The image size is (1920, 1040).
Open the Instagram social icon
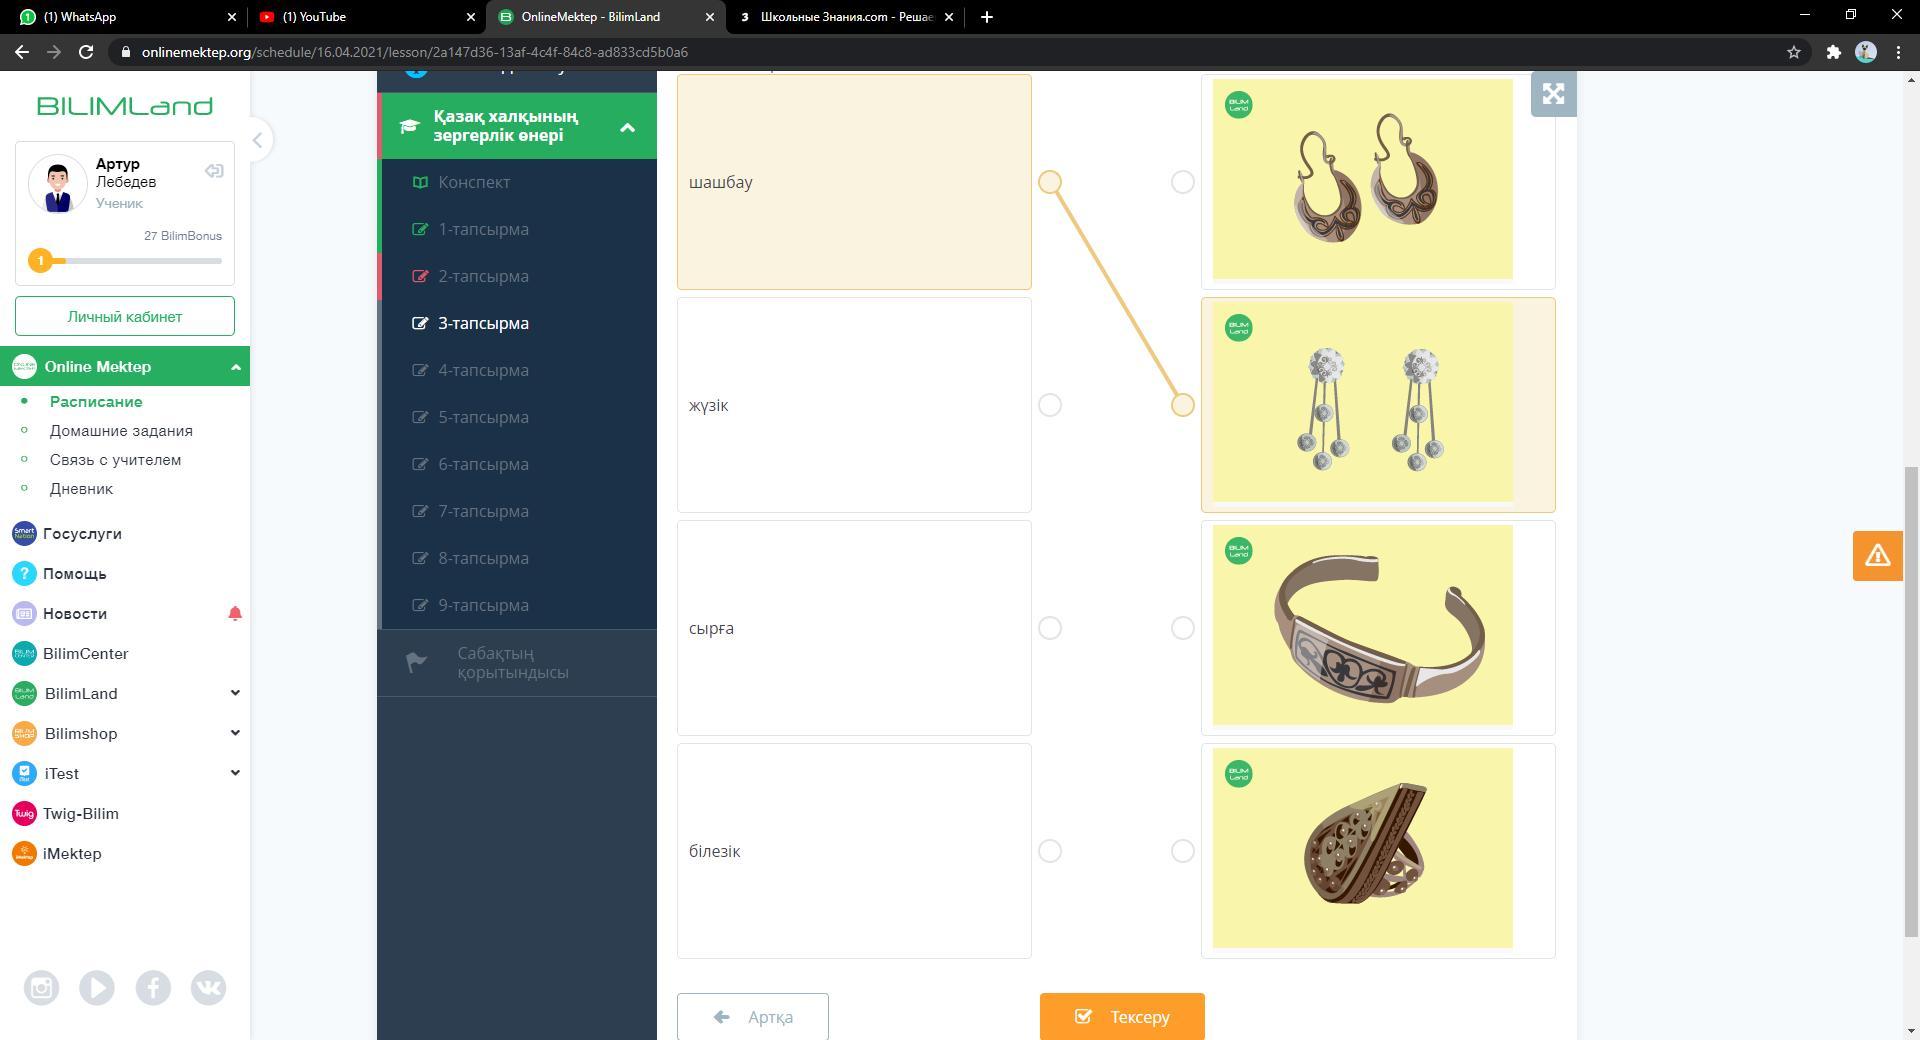(x=41, y=988)
